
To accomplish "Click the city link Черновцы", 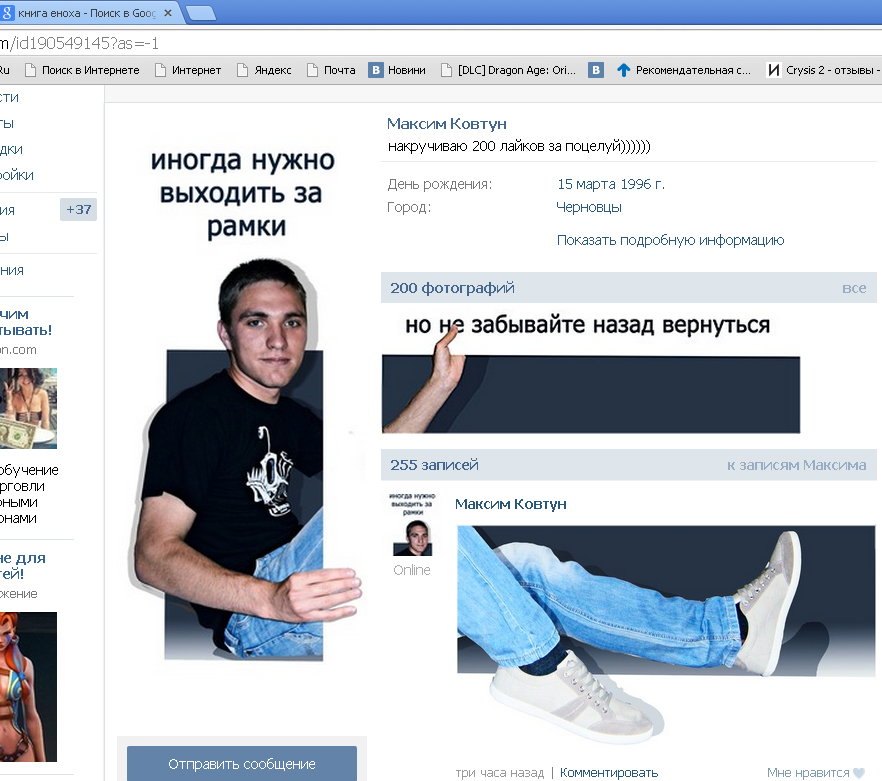I will (x=589, y=207).
